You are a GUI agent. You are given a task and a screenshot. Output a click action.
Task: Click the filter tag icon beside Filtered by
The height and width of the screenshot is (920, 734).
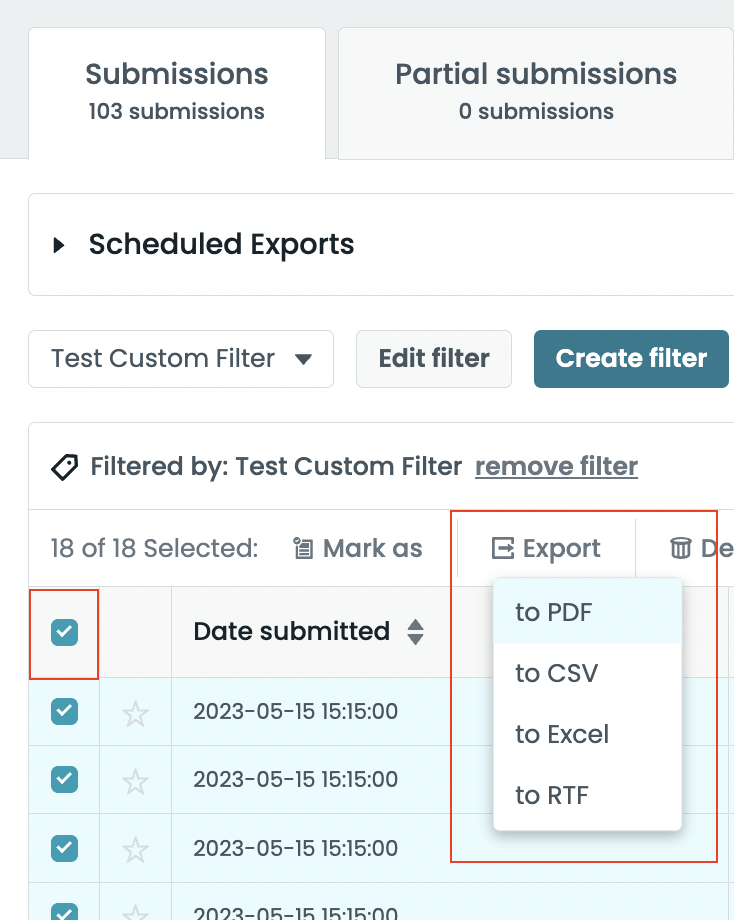tap(64, 466)
